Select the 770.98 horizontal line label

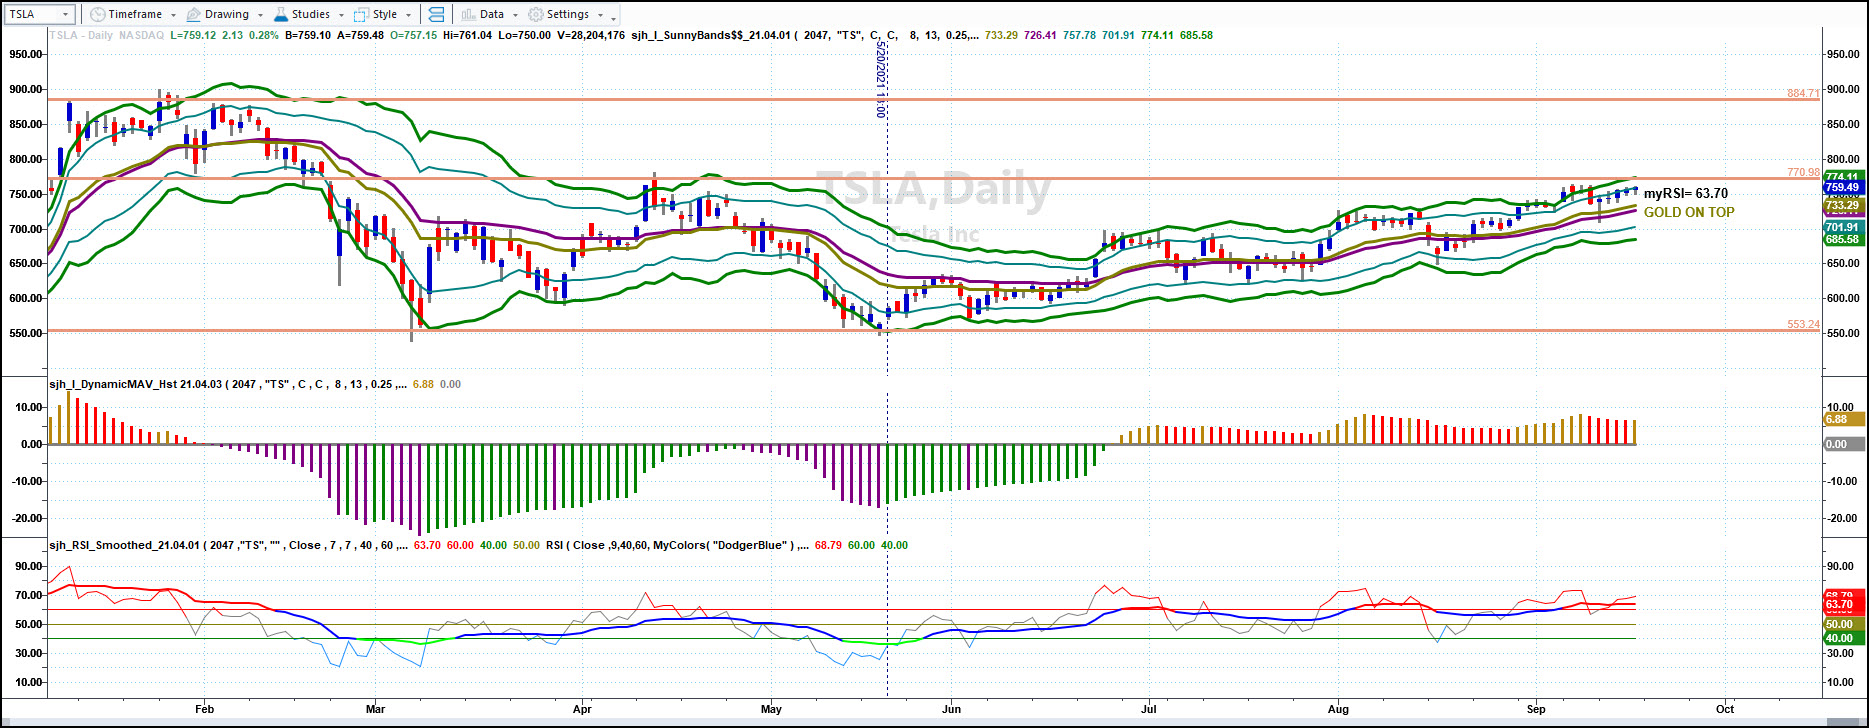point(1803,172)
